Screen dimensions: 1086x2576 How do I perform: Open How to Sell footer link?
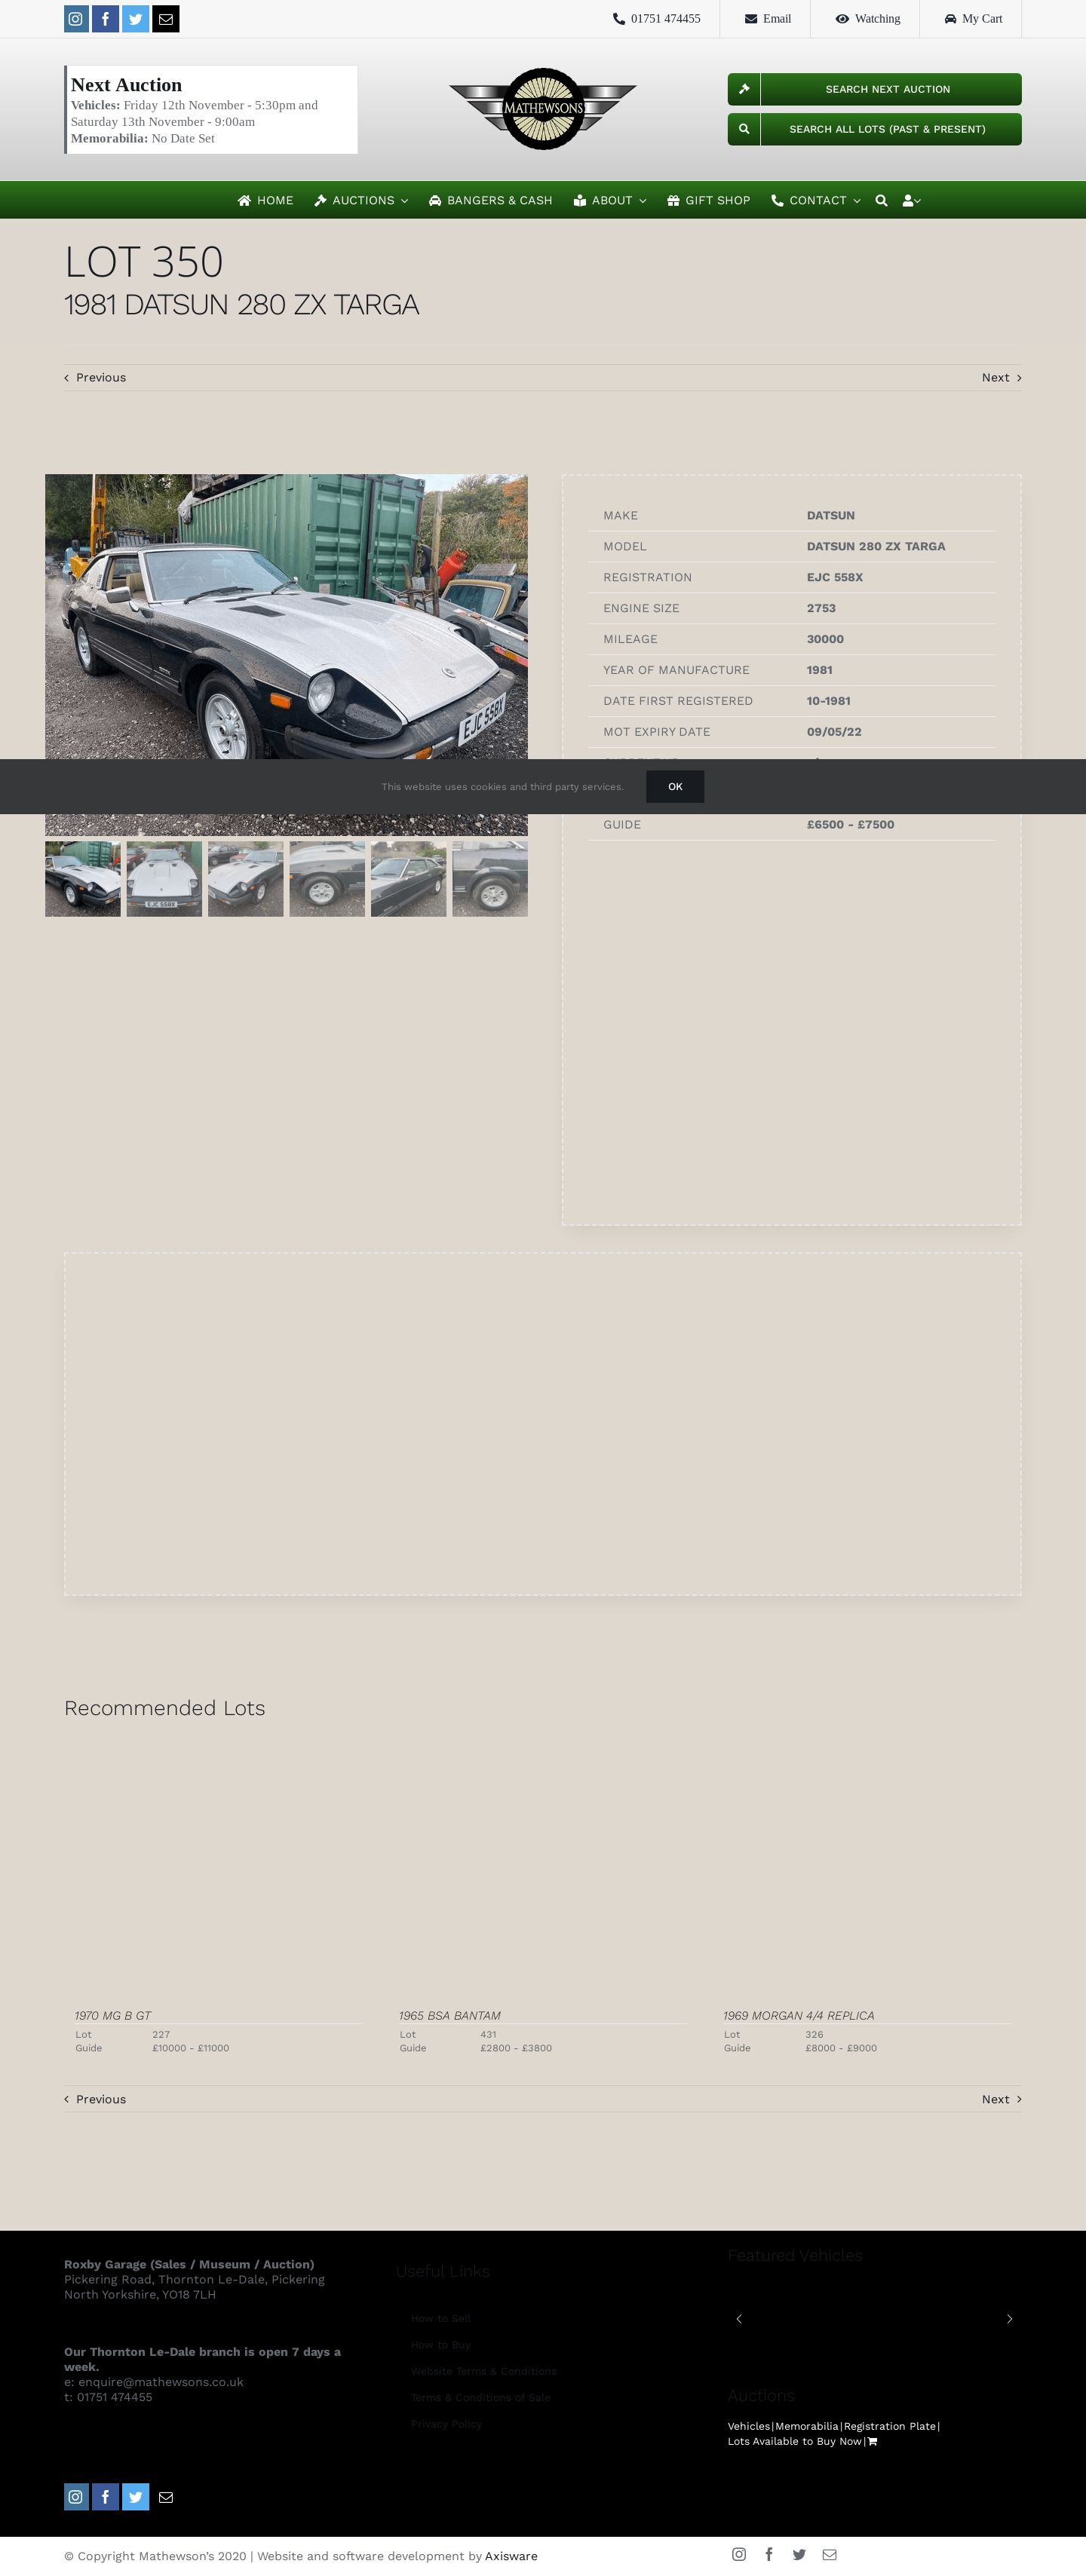click(x=441, y=2318)
